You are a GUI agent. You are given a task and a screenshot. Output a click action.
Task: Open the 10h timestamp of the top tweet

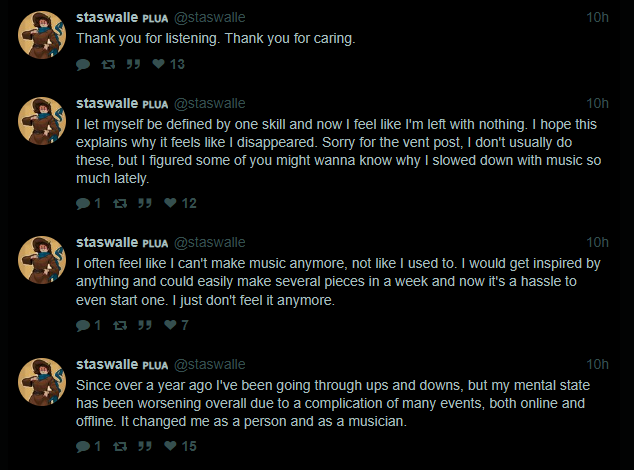click(597, 17)
